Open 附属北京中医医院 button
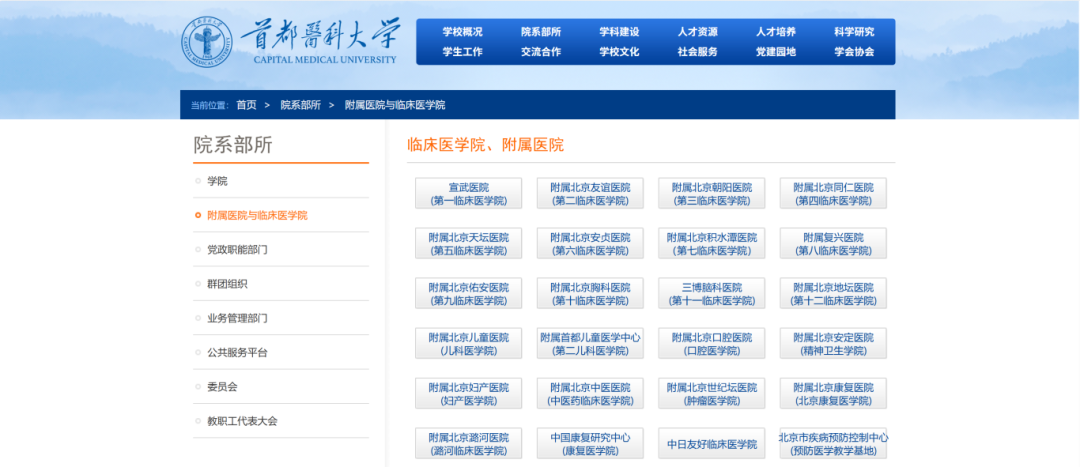1080x467 pixels. coord(590,393)
